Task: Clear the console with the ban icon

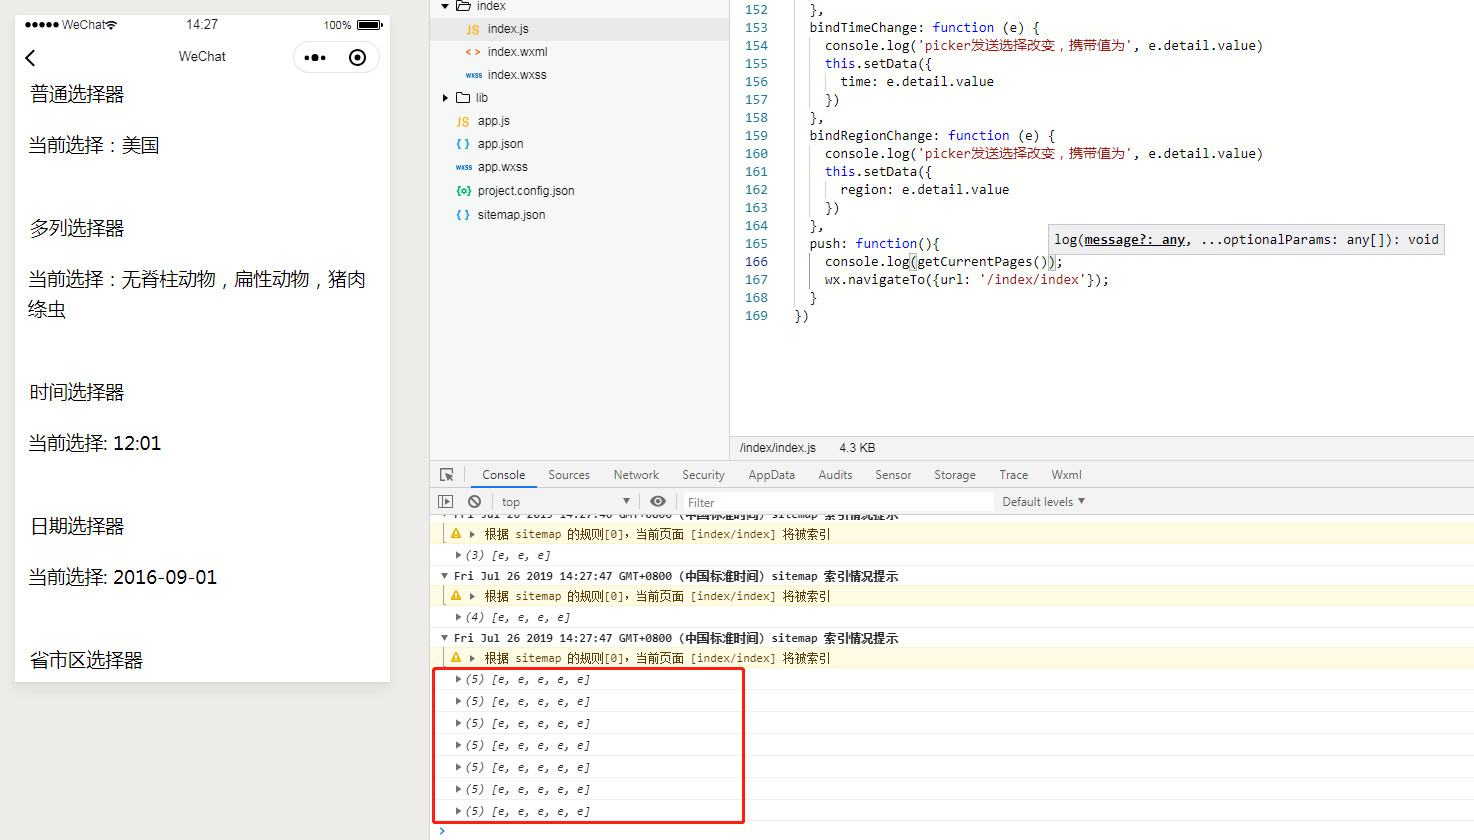Action: coord(474,502)
